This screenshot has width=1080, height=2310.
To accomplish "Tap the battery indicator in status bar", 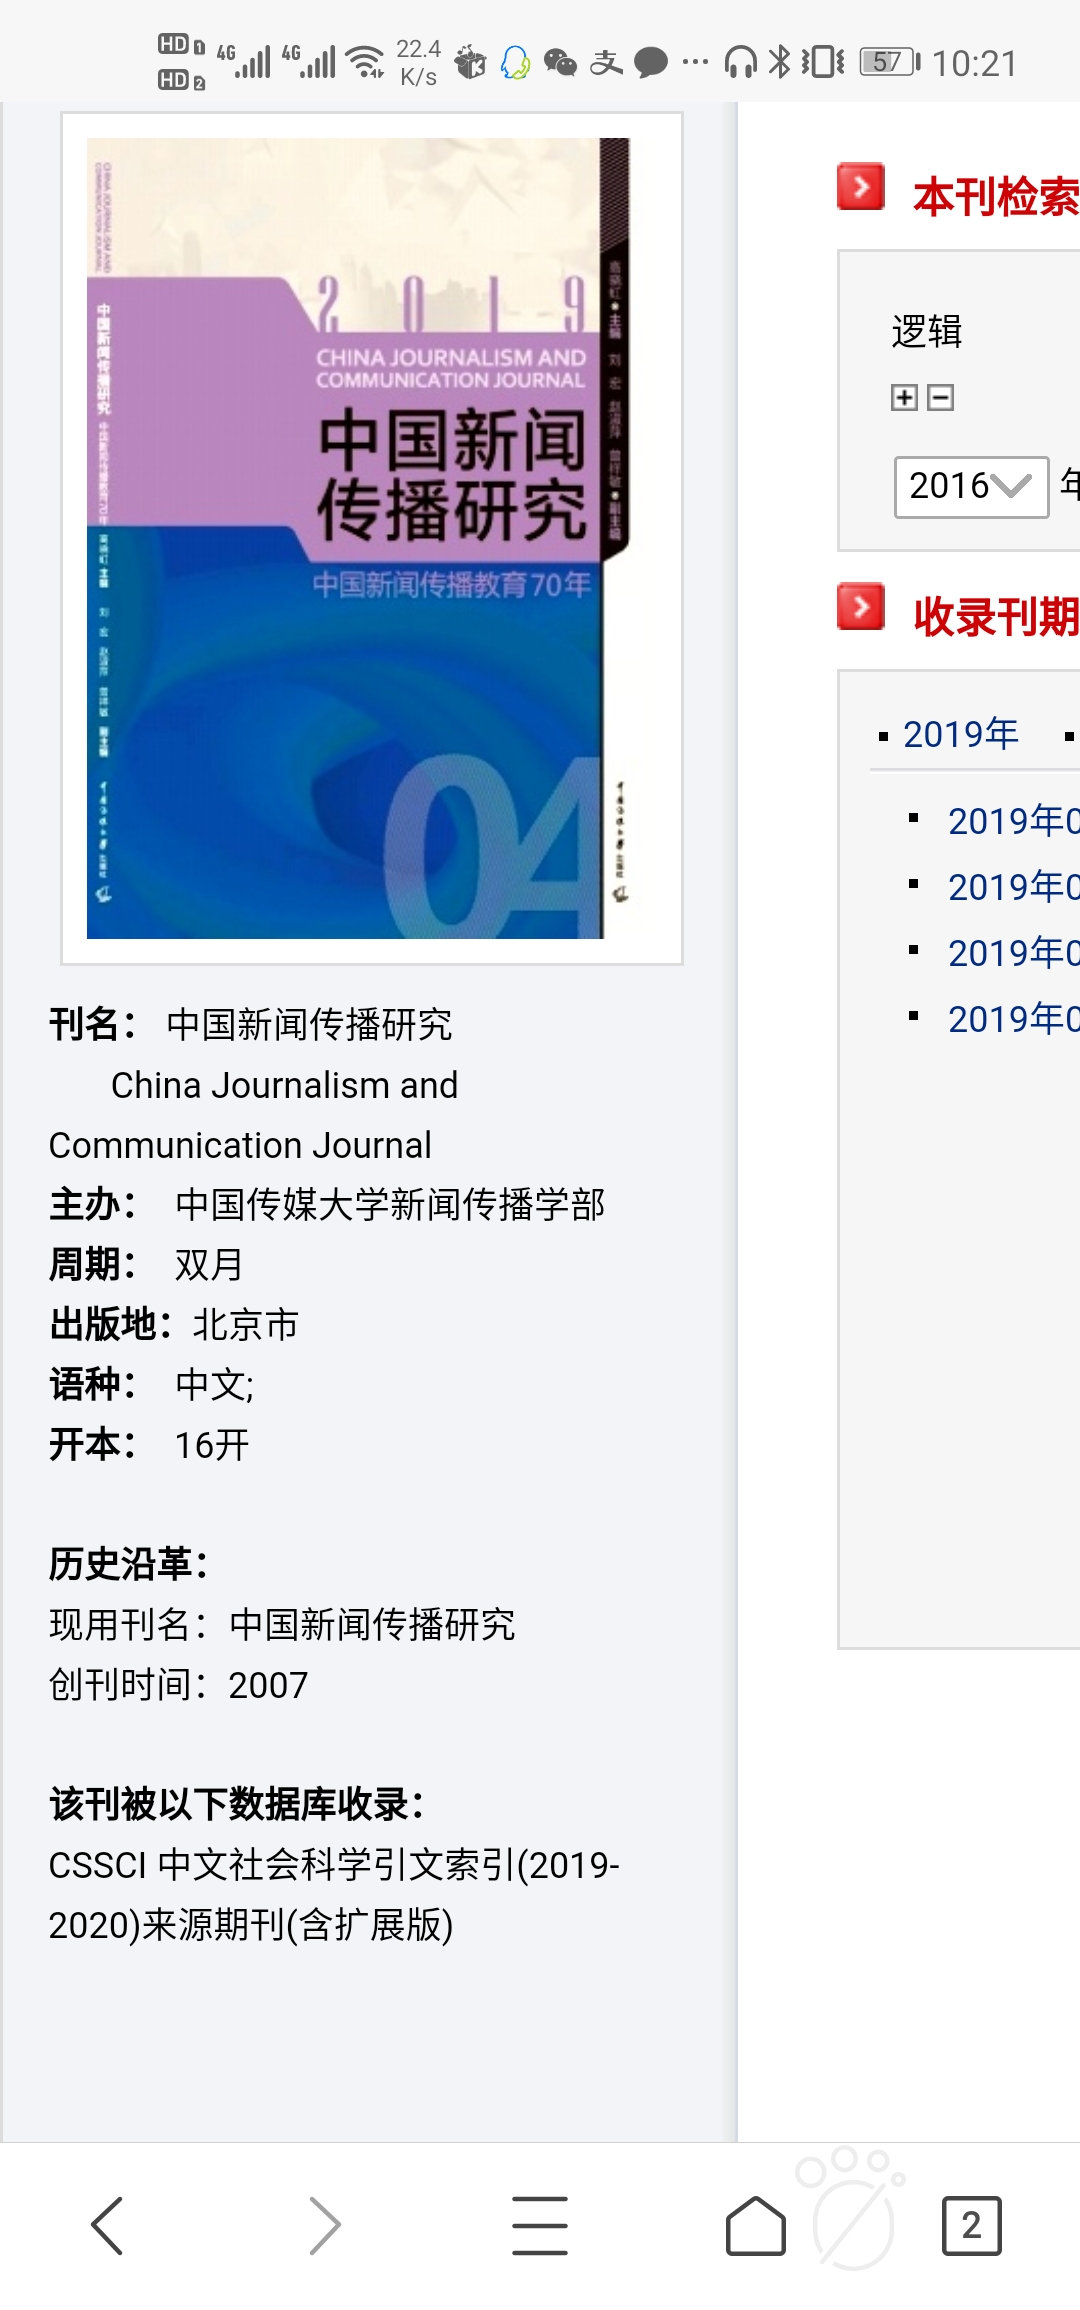I will (889, 63).
